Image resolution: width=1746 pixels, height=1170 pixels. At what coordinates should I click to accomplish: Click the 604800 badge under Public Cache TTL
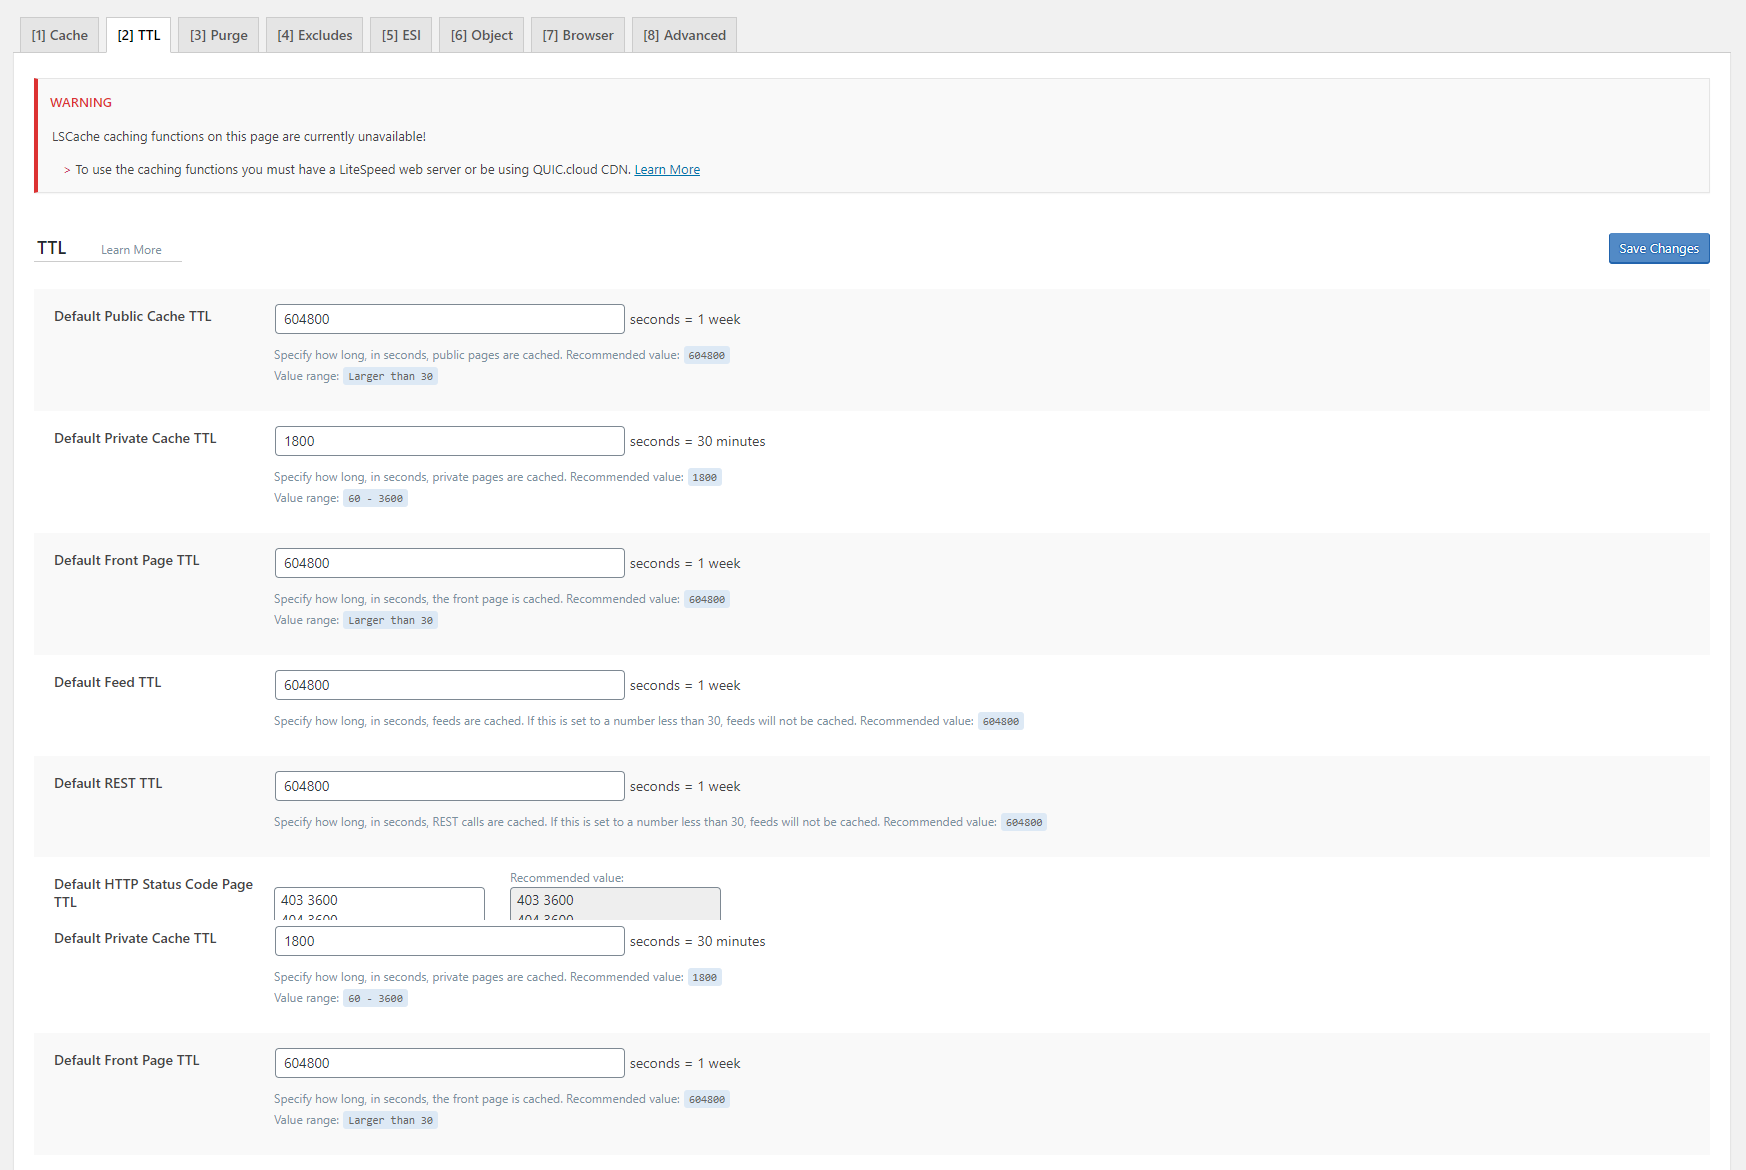[707, 356]
